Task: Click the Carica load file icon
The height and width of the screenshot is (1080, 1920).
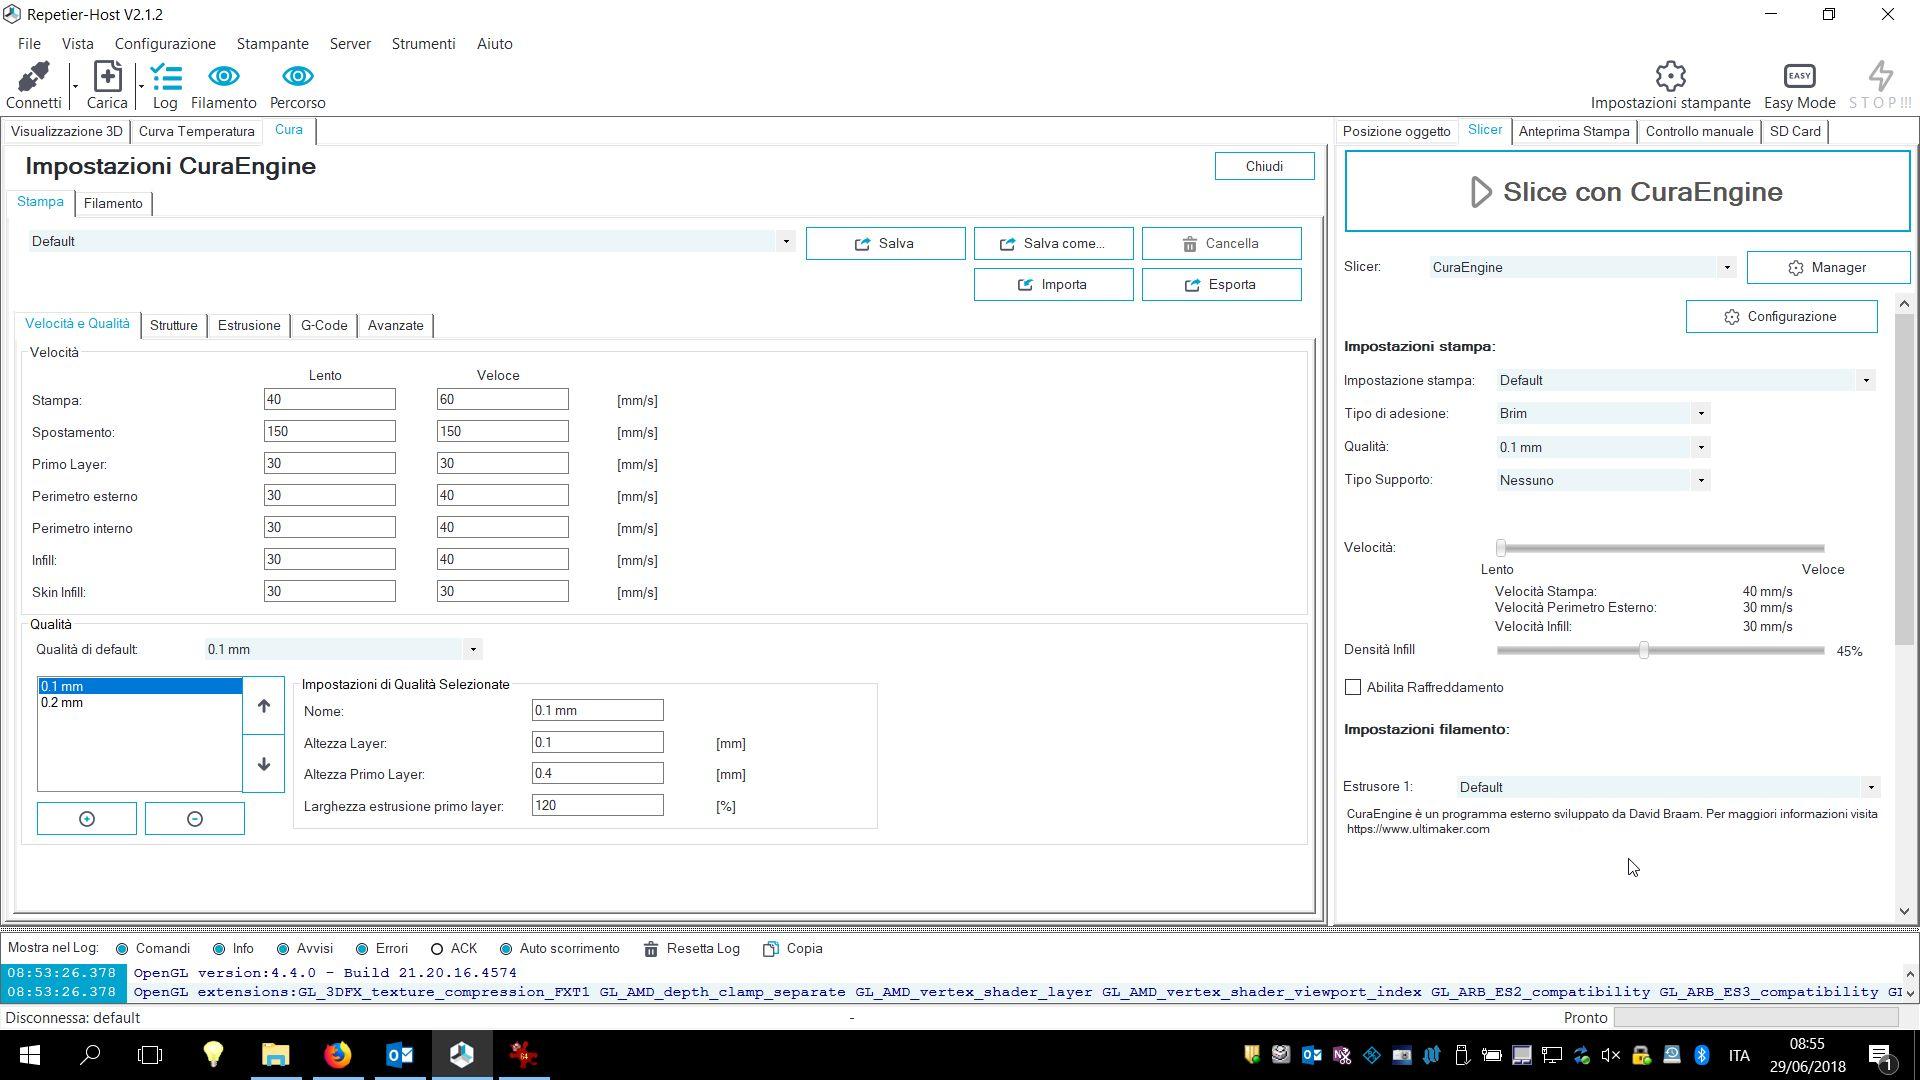Action: click(x=107, y=77)
